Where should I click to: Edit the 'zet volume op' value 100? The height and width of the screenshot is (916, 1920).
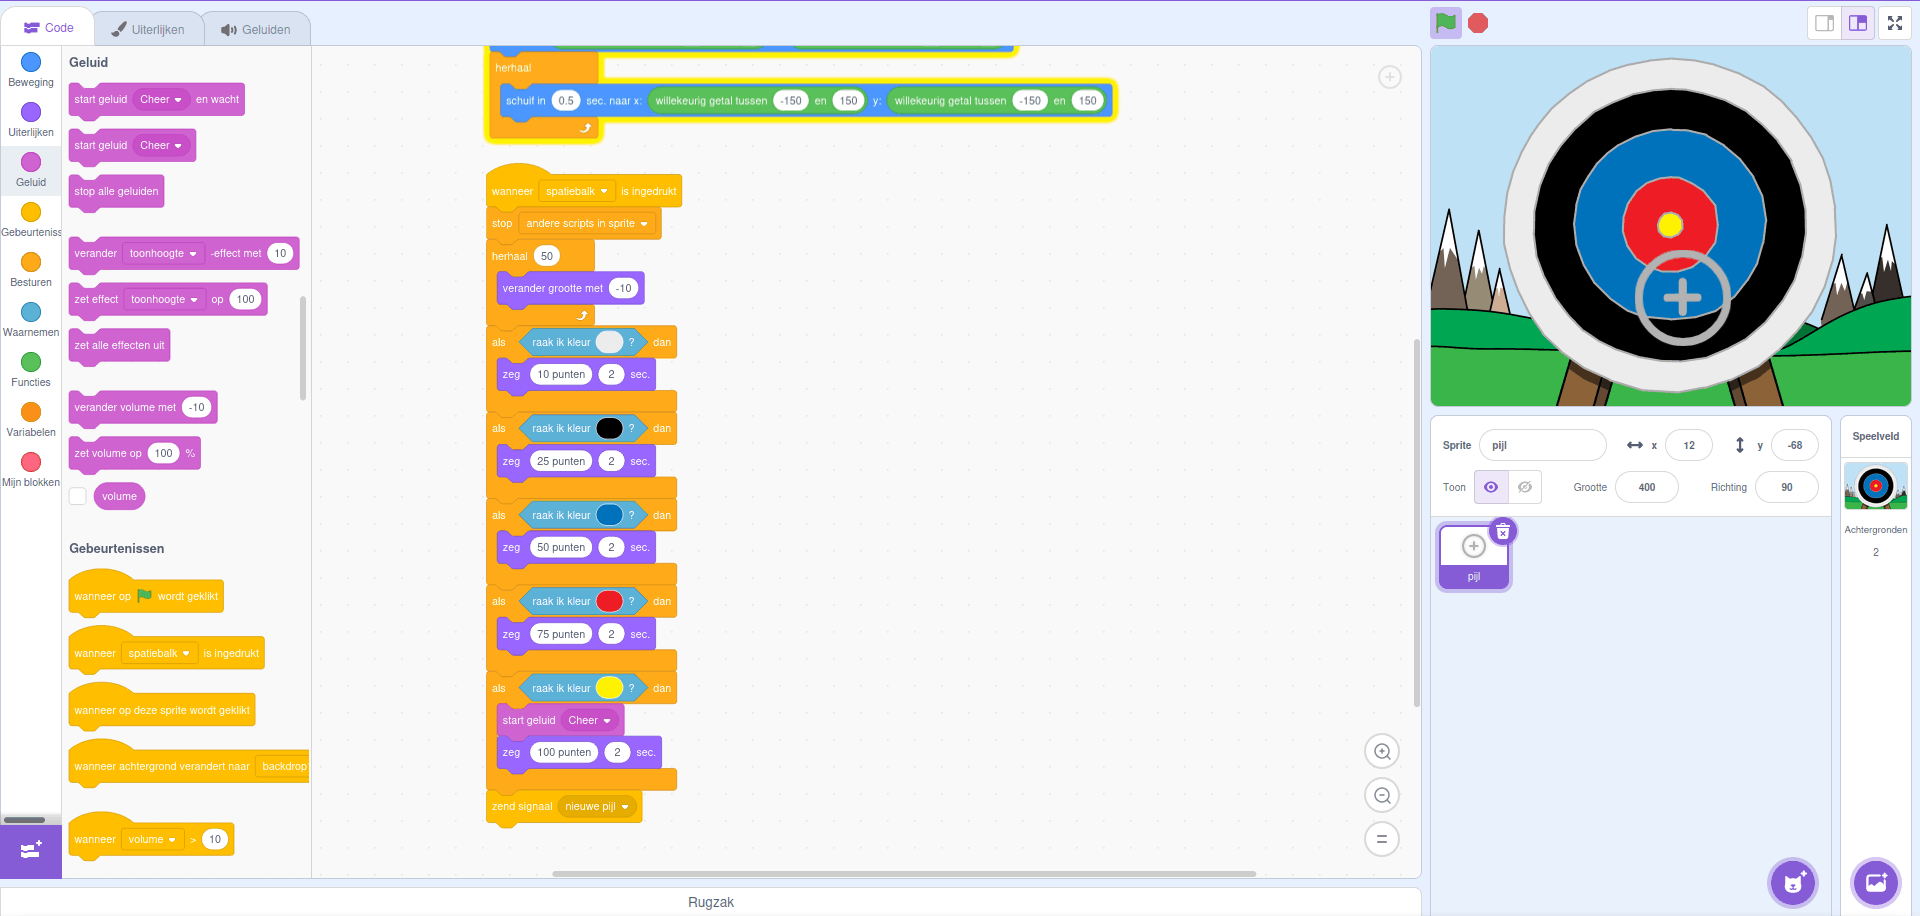click(164, 453)
